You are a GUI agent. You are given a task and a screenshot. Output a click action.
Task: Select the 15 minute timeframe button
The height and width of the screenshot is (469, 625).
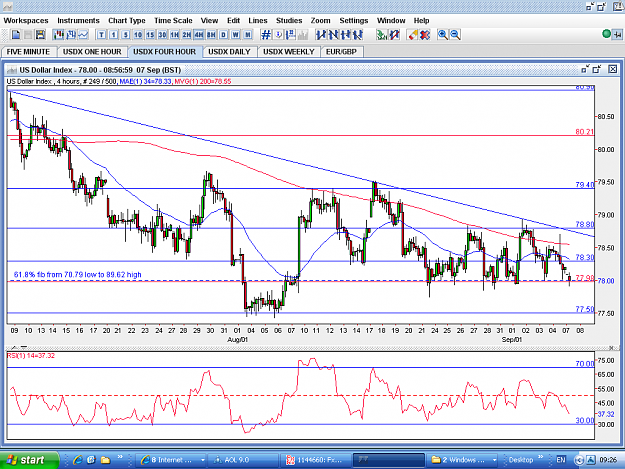coord(150,35)
